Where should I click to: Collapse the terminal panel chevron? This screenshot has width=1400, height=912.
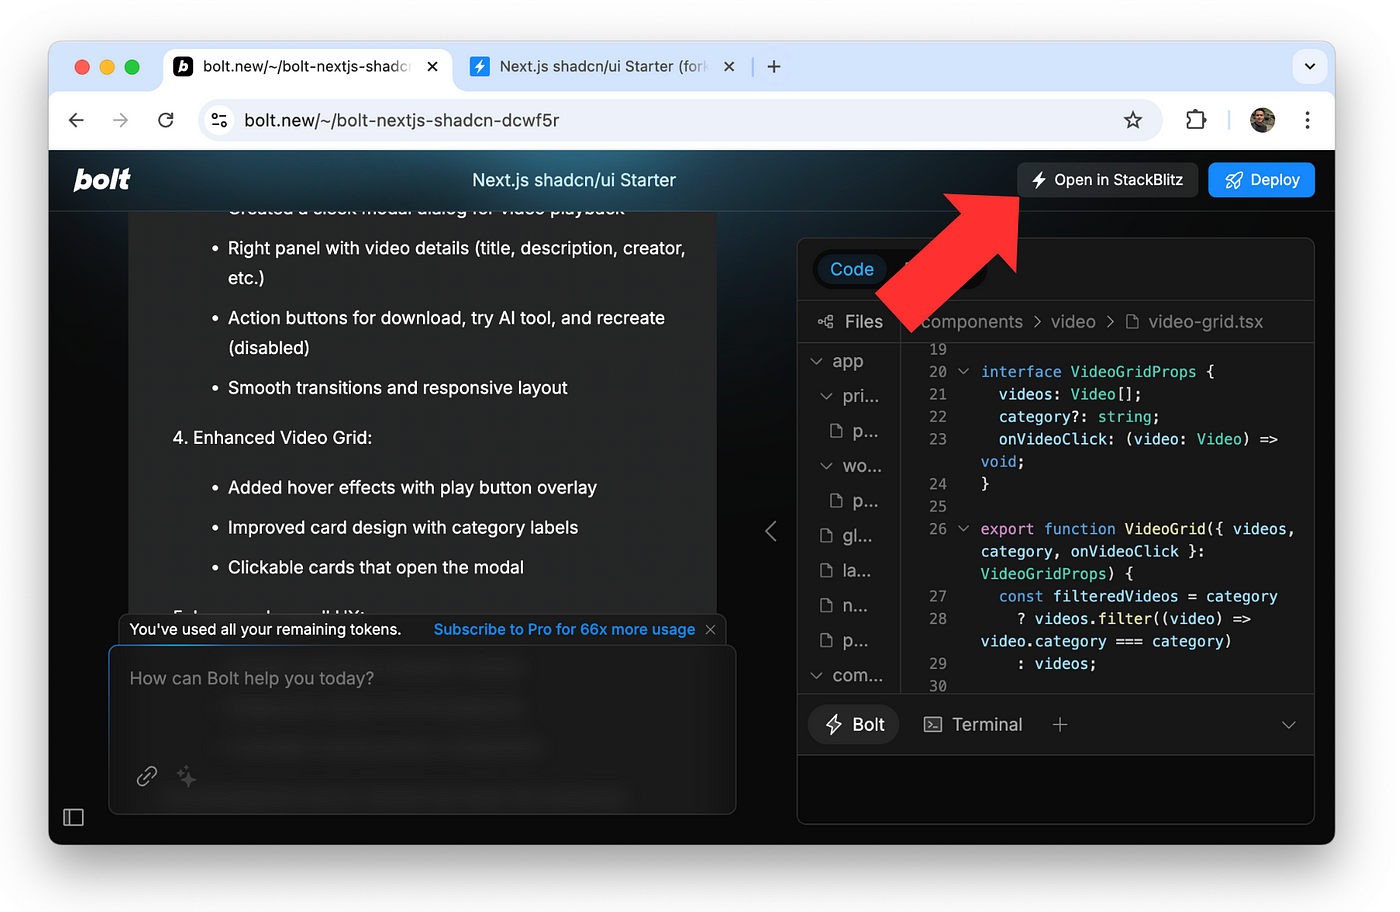click(1288, 725)
